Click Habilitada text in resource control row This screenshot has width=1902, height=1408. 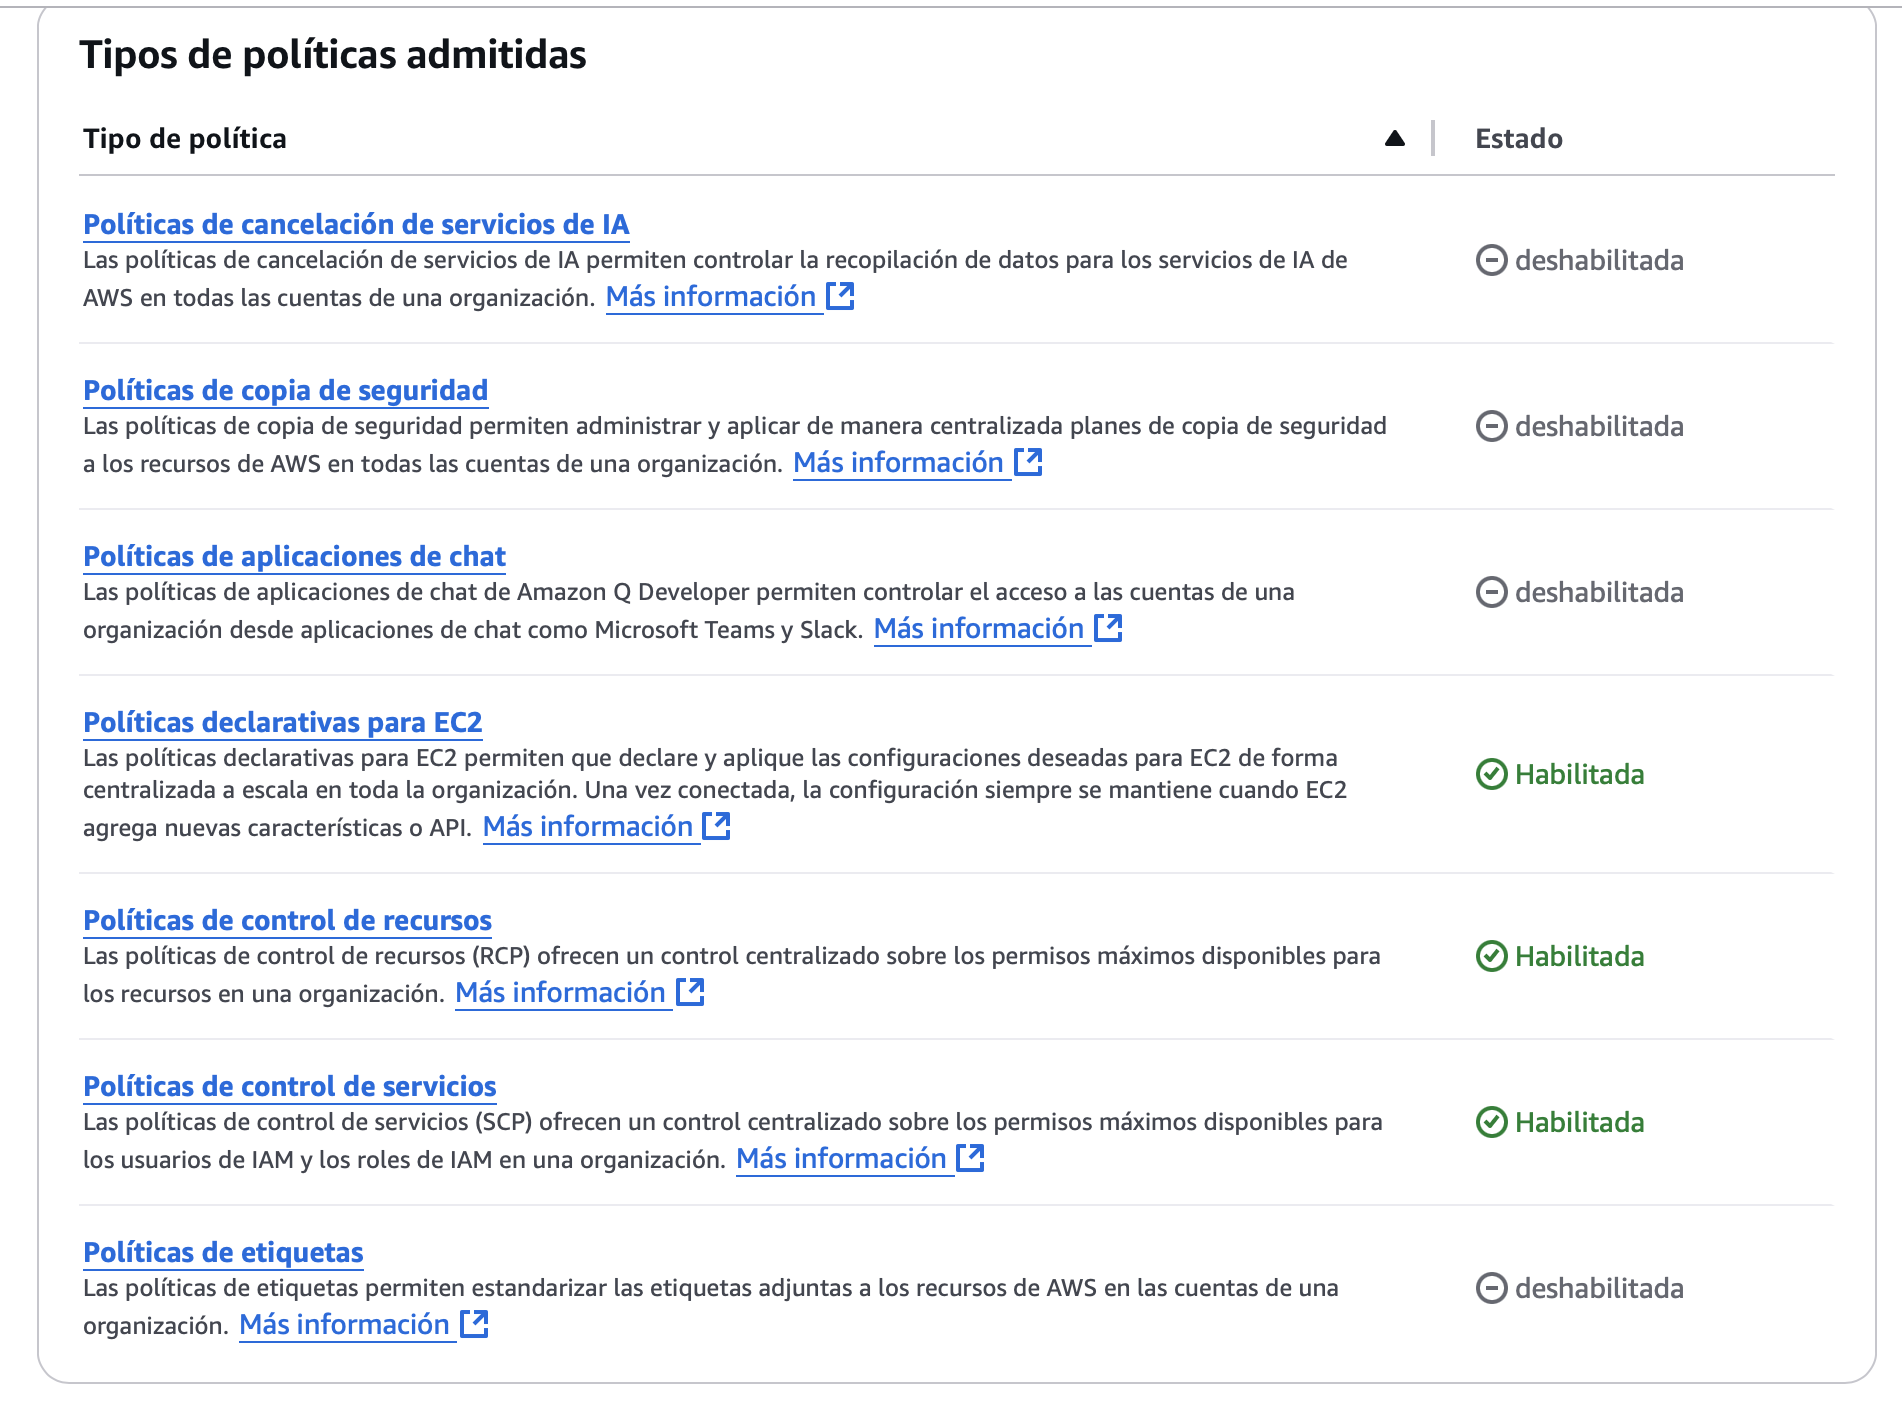(1579, 956)
